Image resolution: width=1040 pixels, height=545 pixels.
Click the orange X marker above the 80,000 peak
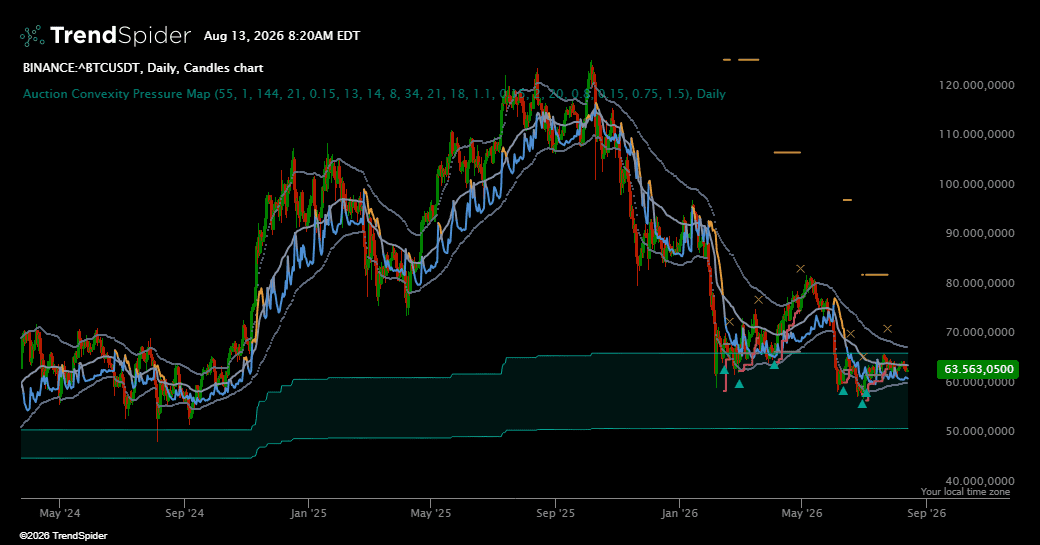tap(801, 269)
